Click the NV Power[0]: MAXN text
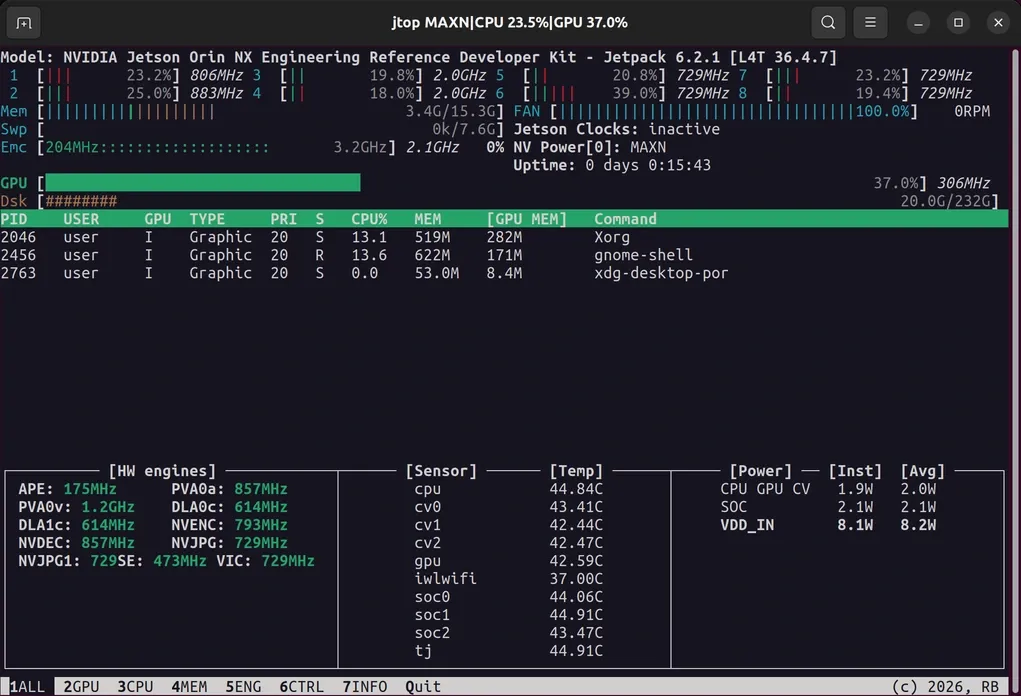The width and height of the screenshot is (1021, 696). click(589, 147)
